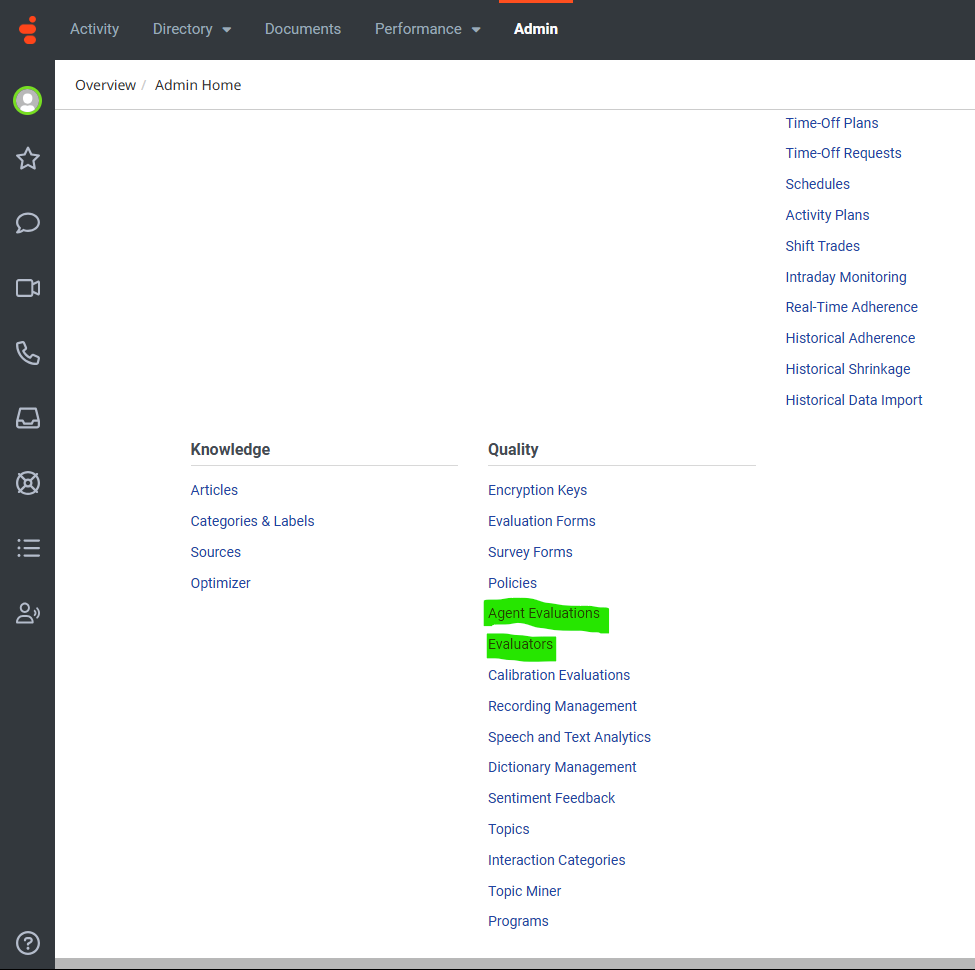
Task: Open Evaluation Forms link
Action: (542, 522)
